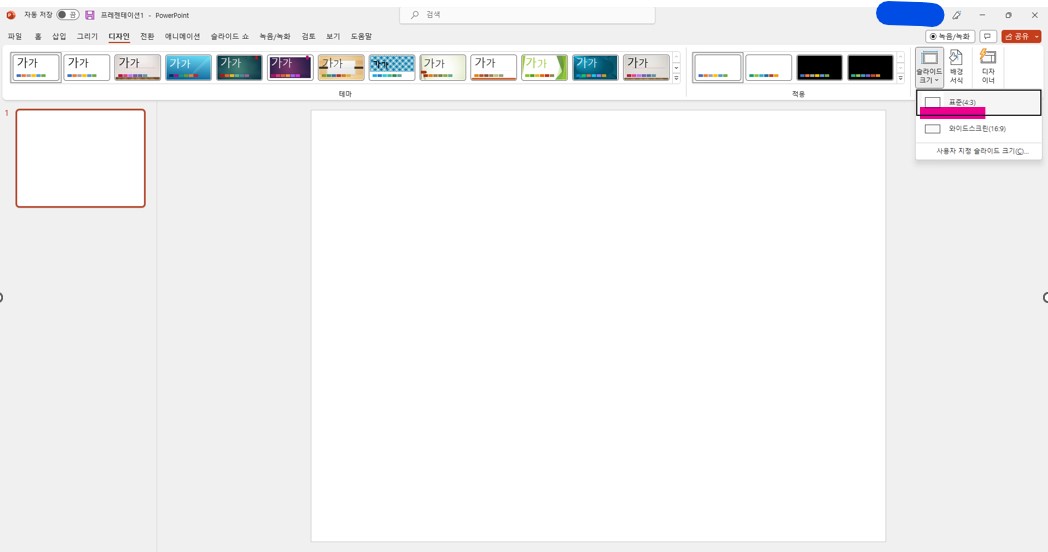This screenshot has width=1048, height=552.
Task: Click the PowerPoint app icon in title bar
Action: (x=11, y=15)
